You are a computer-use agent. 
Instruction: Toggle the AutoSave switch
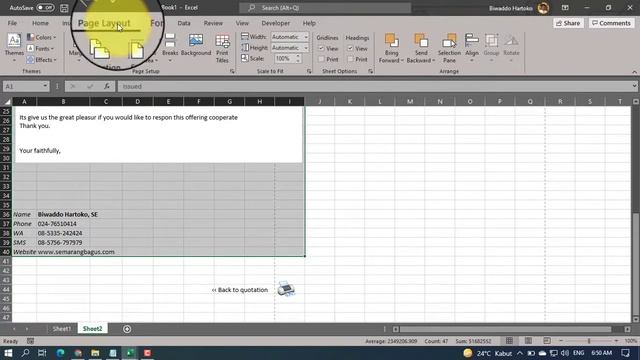[x=45, y=8]
